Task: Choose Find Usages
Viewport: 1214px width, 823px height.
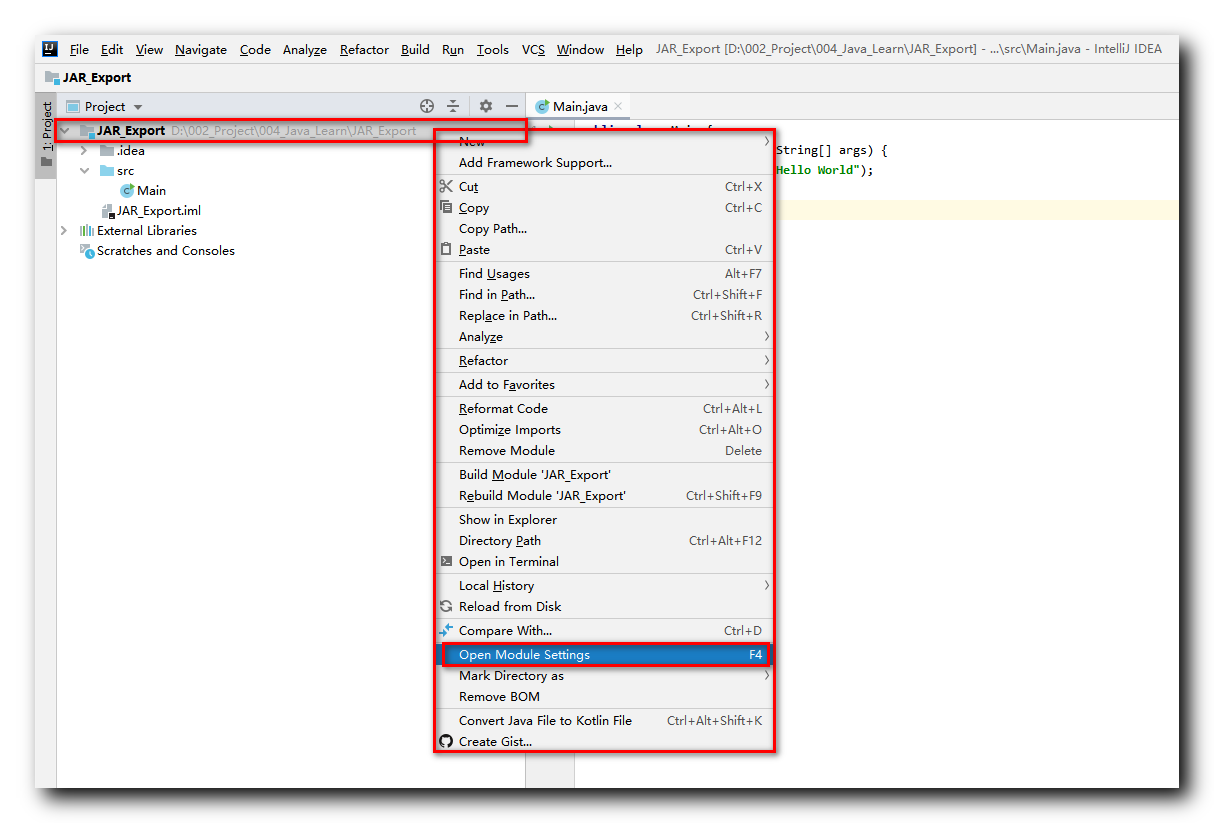Action: [x=604, y=273]
